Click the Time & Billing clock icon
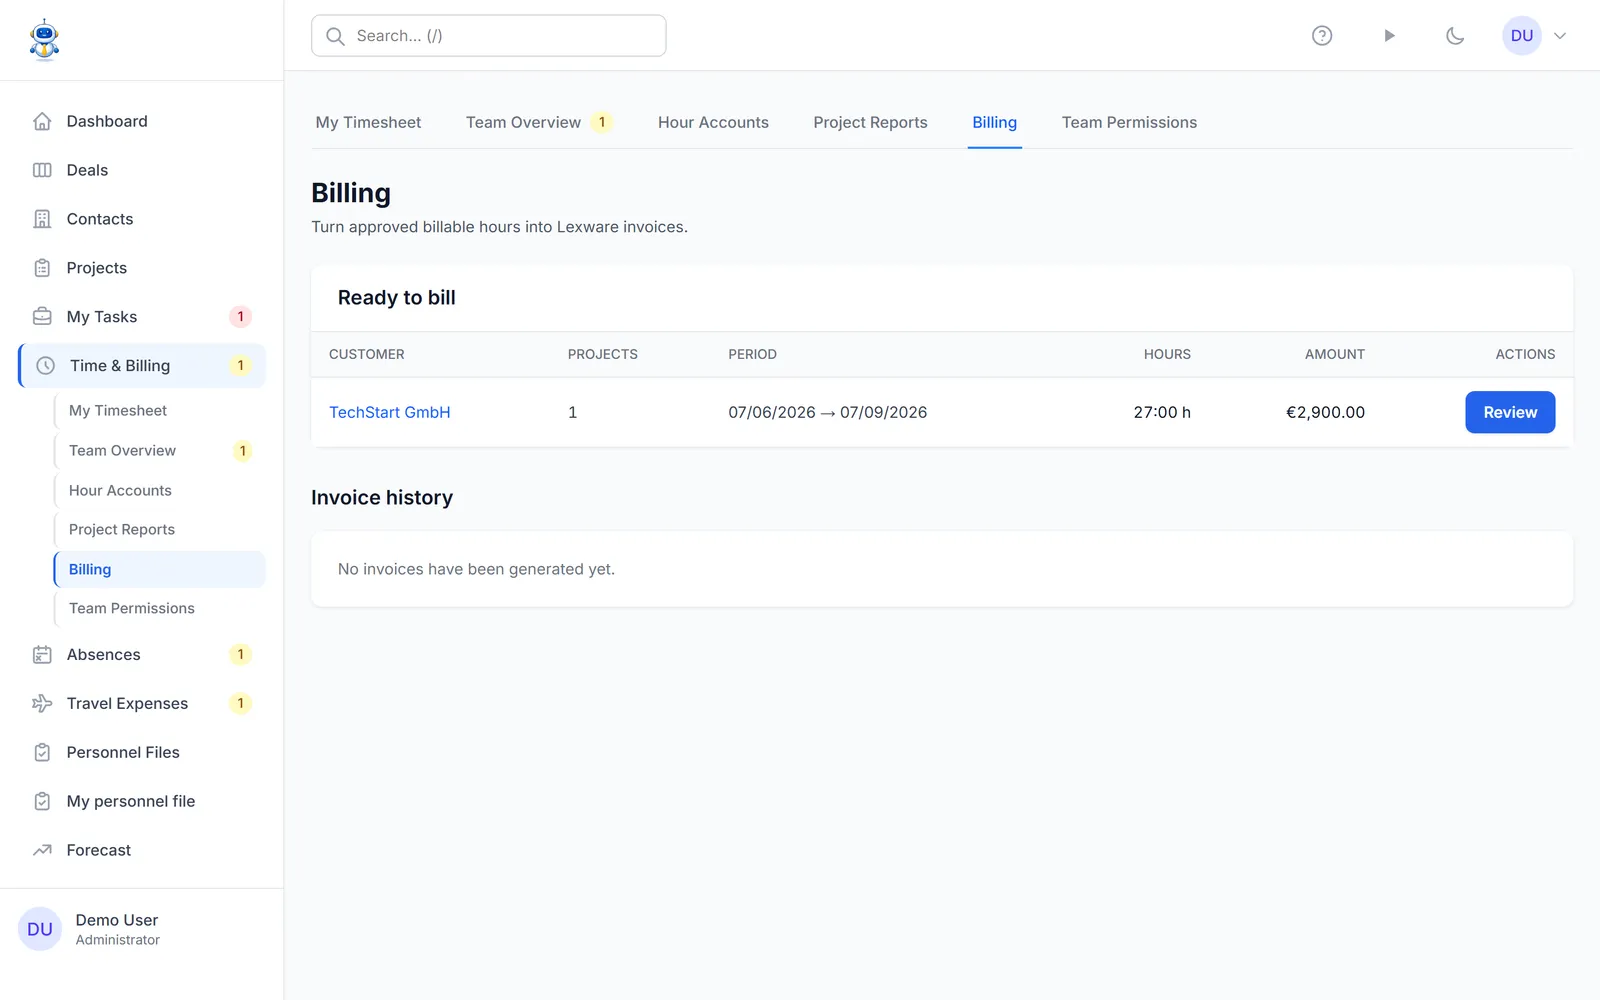This screenshot has width=1600, height=1000. (x=46, y=366)
